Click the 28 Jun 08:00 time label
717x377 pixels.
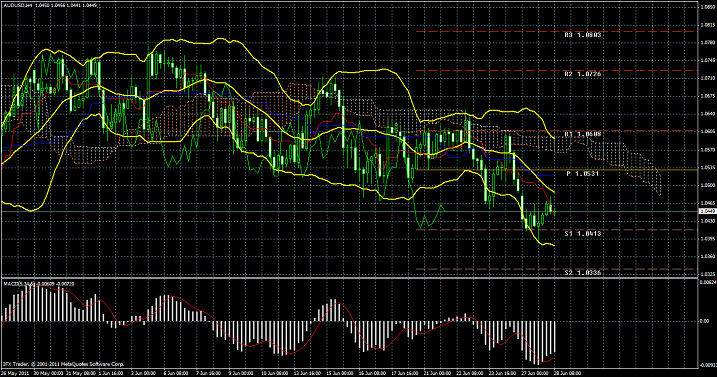[x=567, y=373]
